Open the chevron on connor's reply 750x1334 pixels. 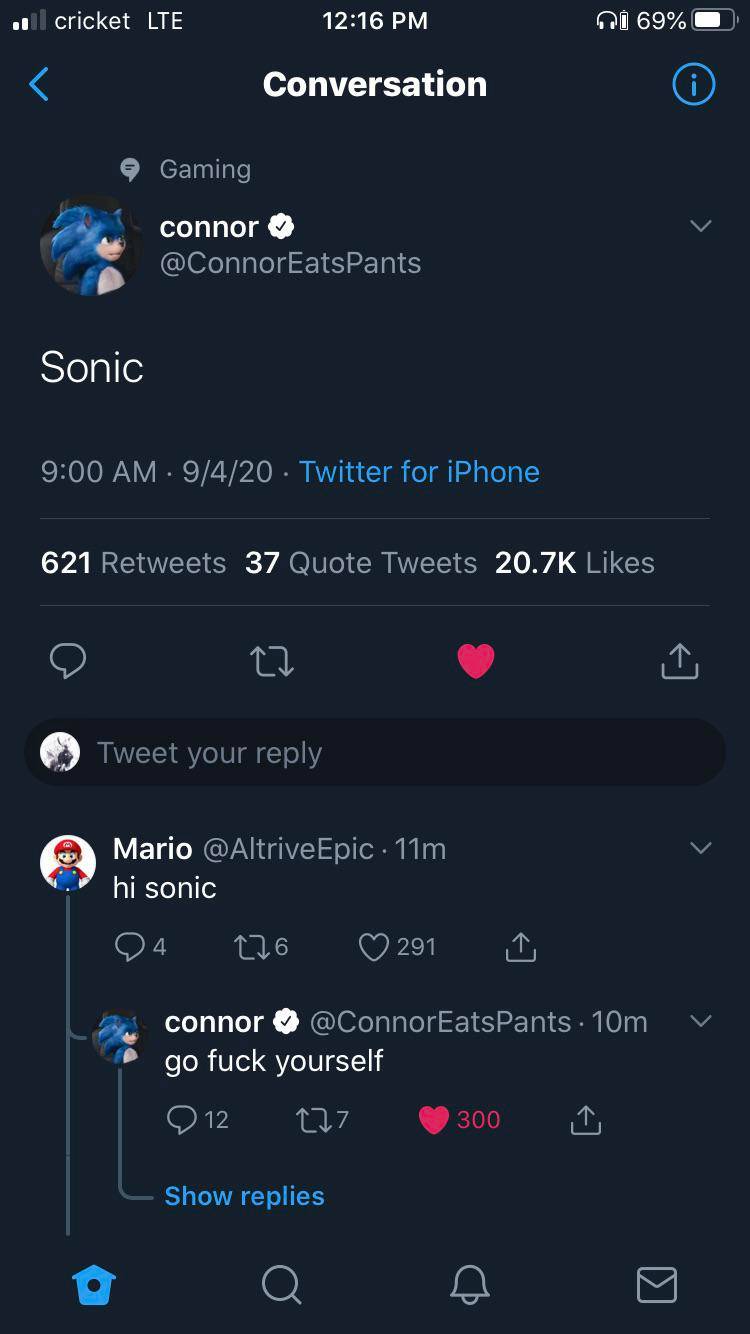click(x=700, y=1021)
